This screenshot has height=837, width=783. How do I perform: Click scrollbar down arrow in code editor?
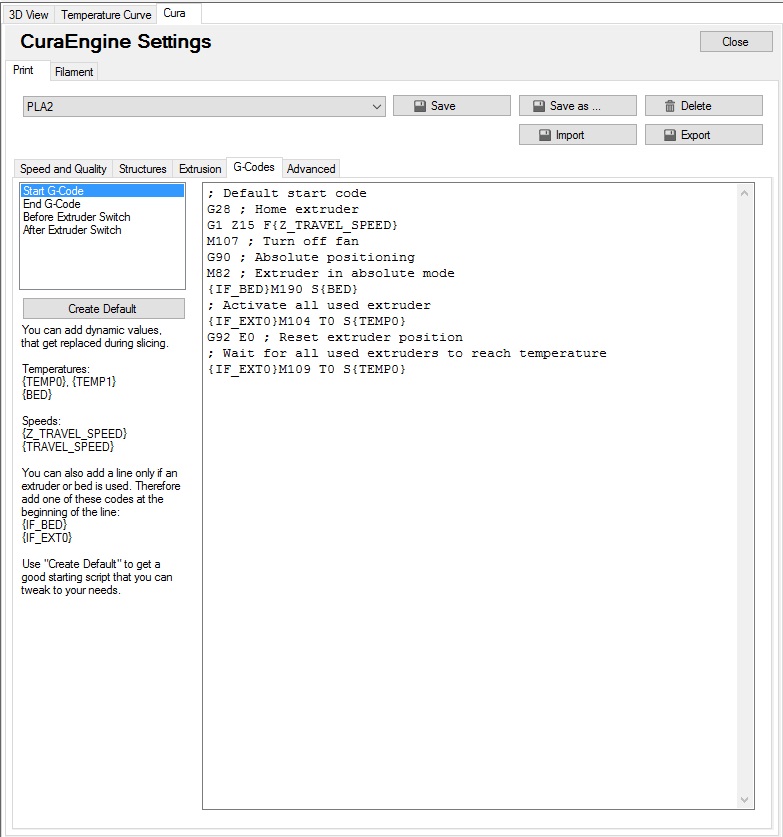745,800
